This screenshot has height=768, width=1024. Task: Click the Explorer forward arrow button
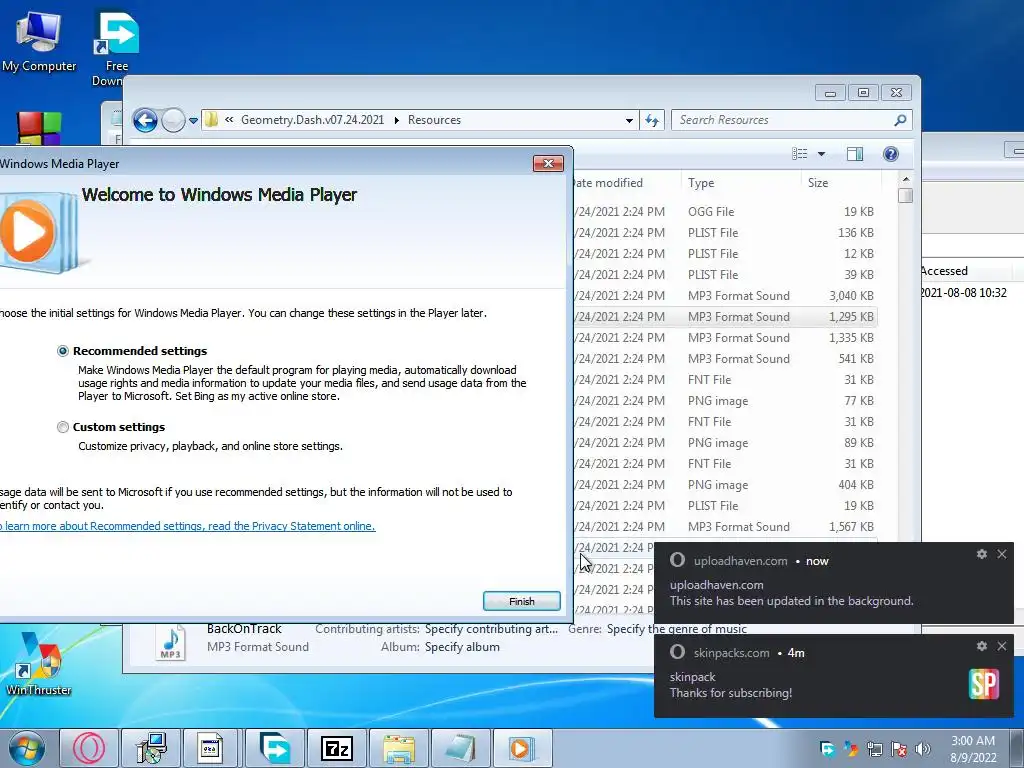point(174,120)
